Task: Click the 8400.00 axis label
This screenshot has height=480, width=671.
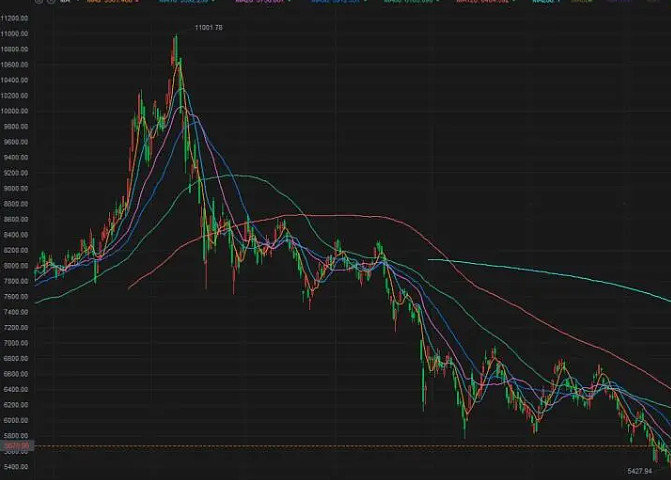Action: click(16, 235)
